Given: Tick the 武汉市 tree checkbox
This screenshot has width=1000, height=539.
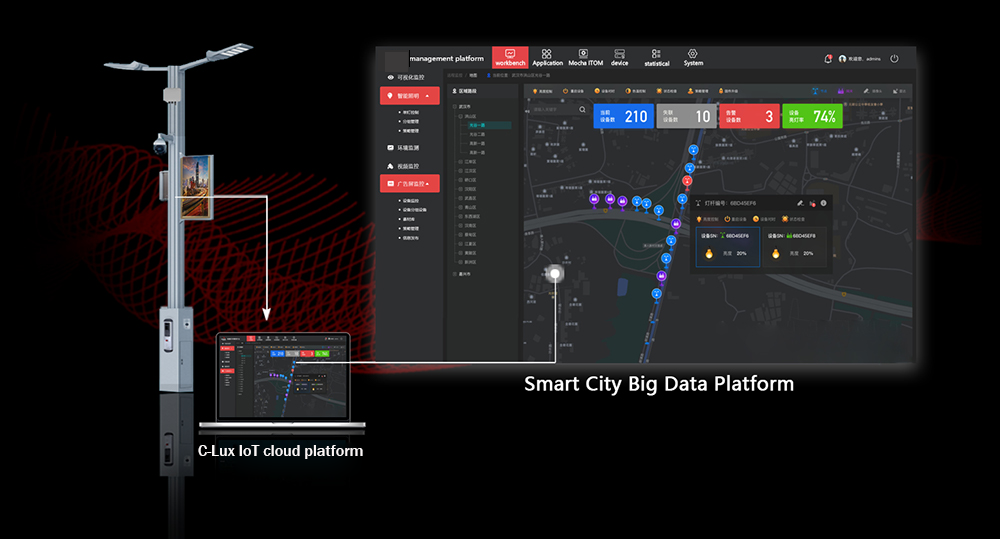Looking at the screenshot, I should 456,106.
